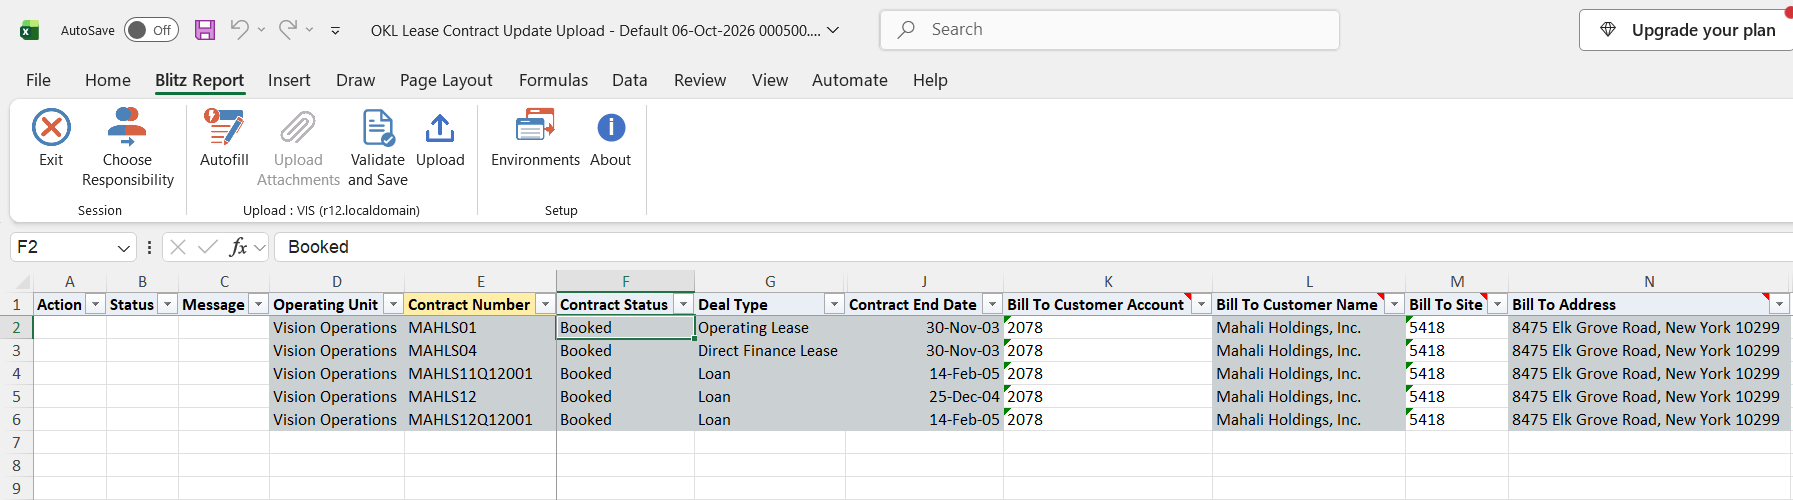The width and height of the screenshot is (1793, 500).
Task: Select cell MAHLS11Q12001
Action: pyautogui.click(x=480, y=374)
